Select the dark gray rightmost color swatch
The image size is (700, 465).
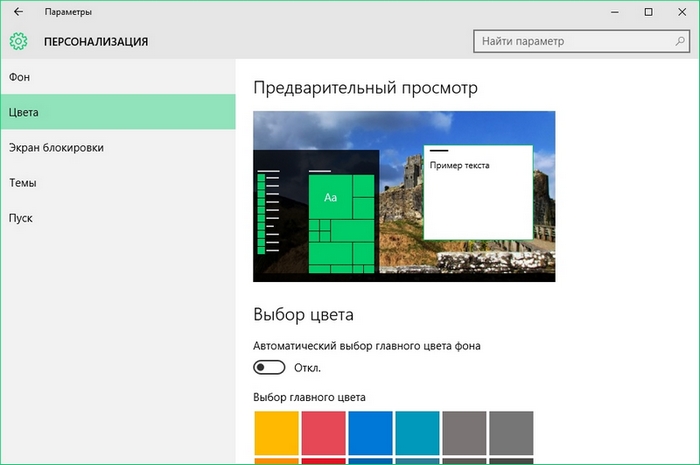pos(512,432)
